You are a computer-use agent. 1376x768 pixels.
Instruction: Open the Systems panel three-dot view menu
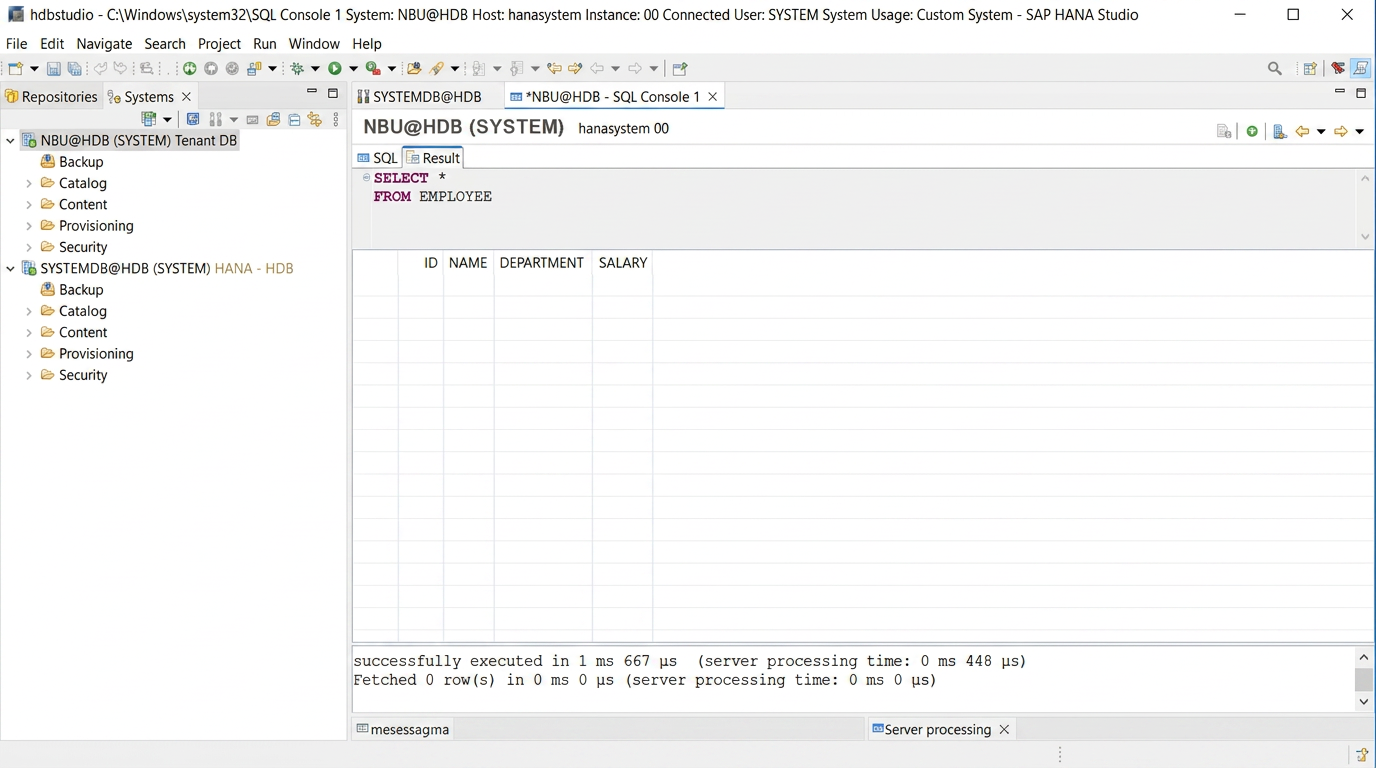coord(336,120)
